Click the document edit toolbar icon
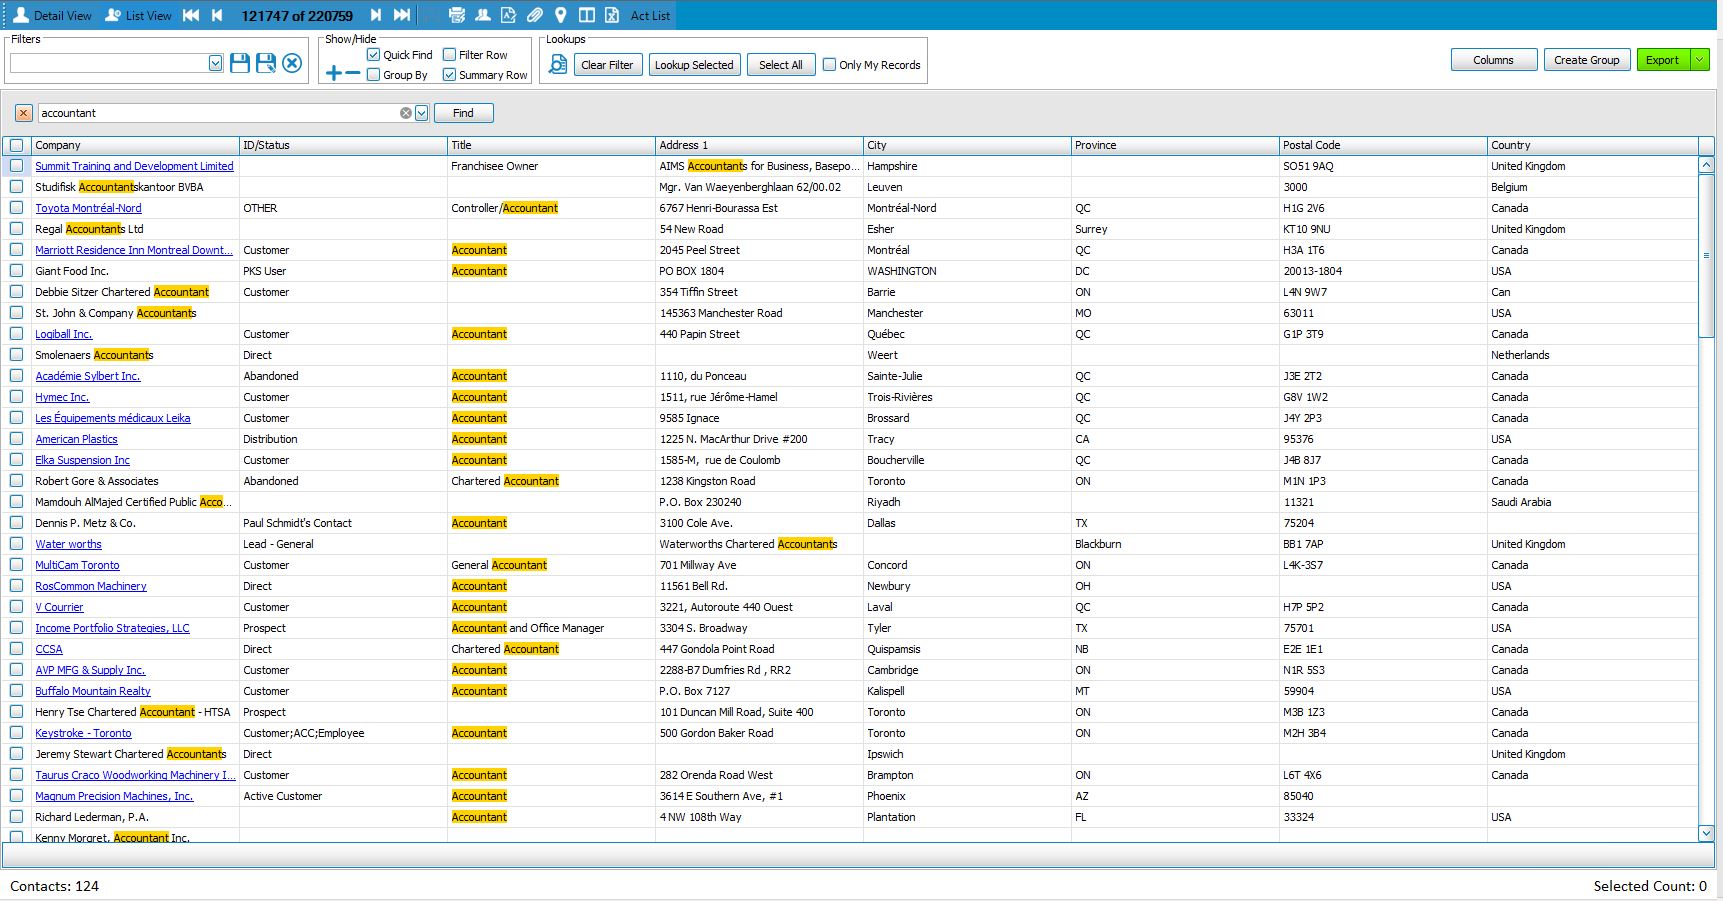This screenshot has height=901, width=1723. tap(509, 15)
